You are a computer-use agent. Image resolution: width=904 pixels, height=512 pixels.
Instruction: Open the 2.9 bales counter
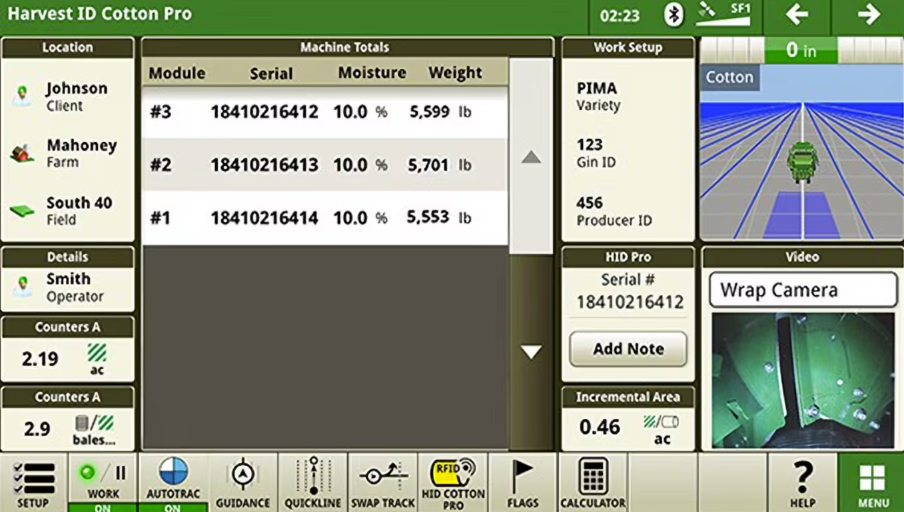(x=67, y=429)
